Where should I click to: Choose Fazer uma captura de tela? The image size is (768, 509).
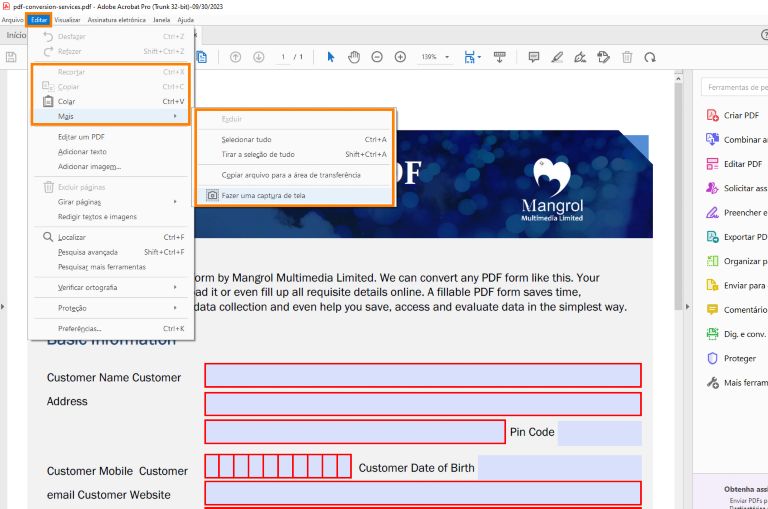(x=295, y=195)
